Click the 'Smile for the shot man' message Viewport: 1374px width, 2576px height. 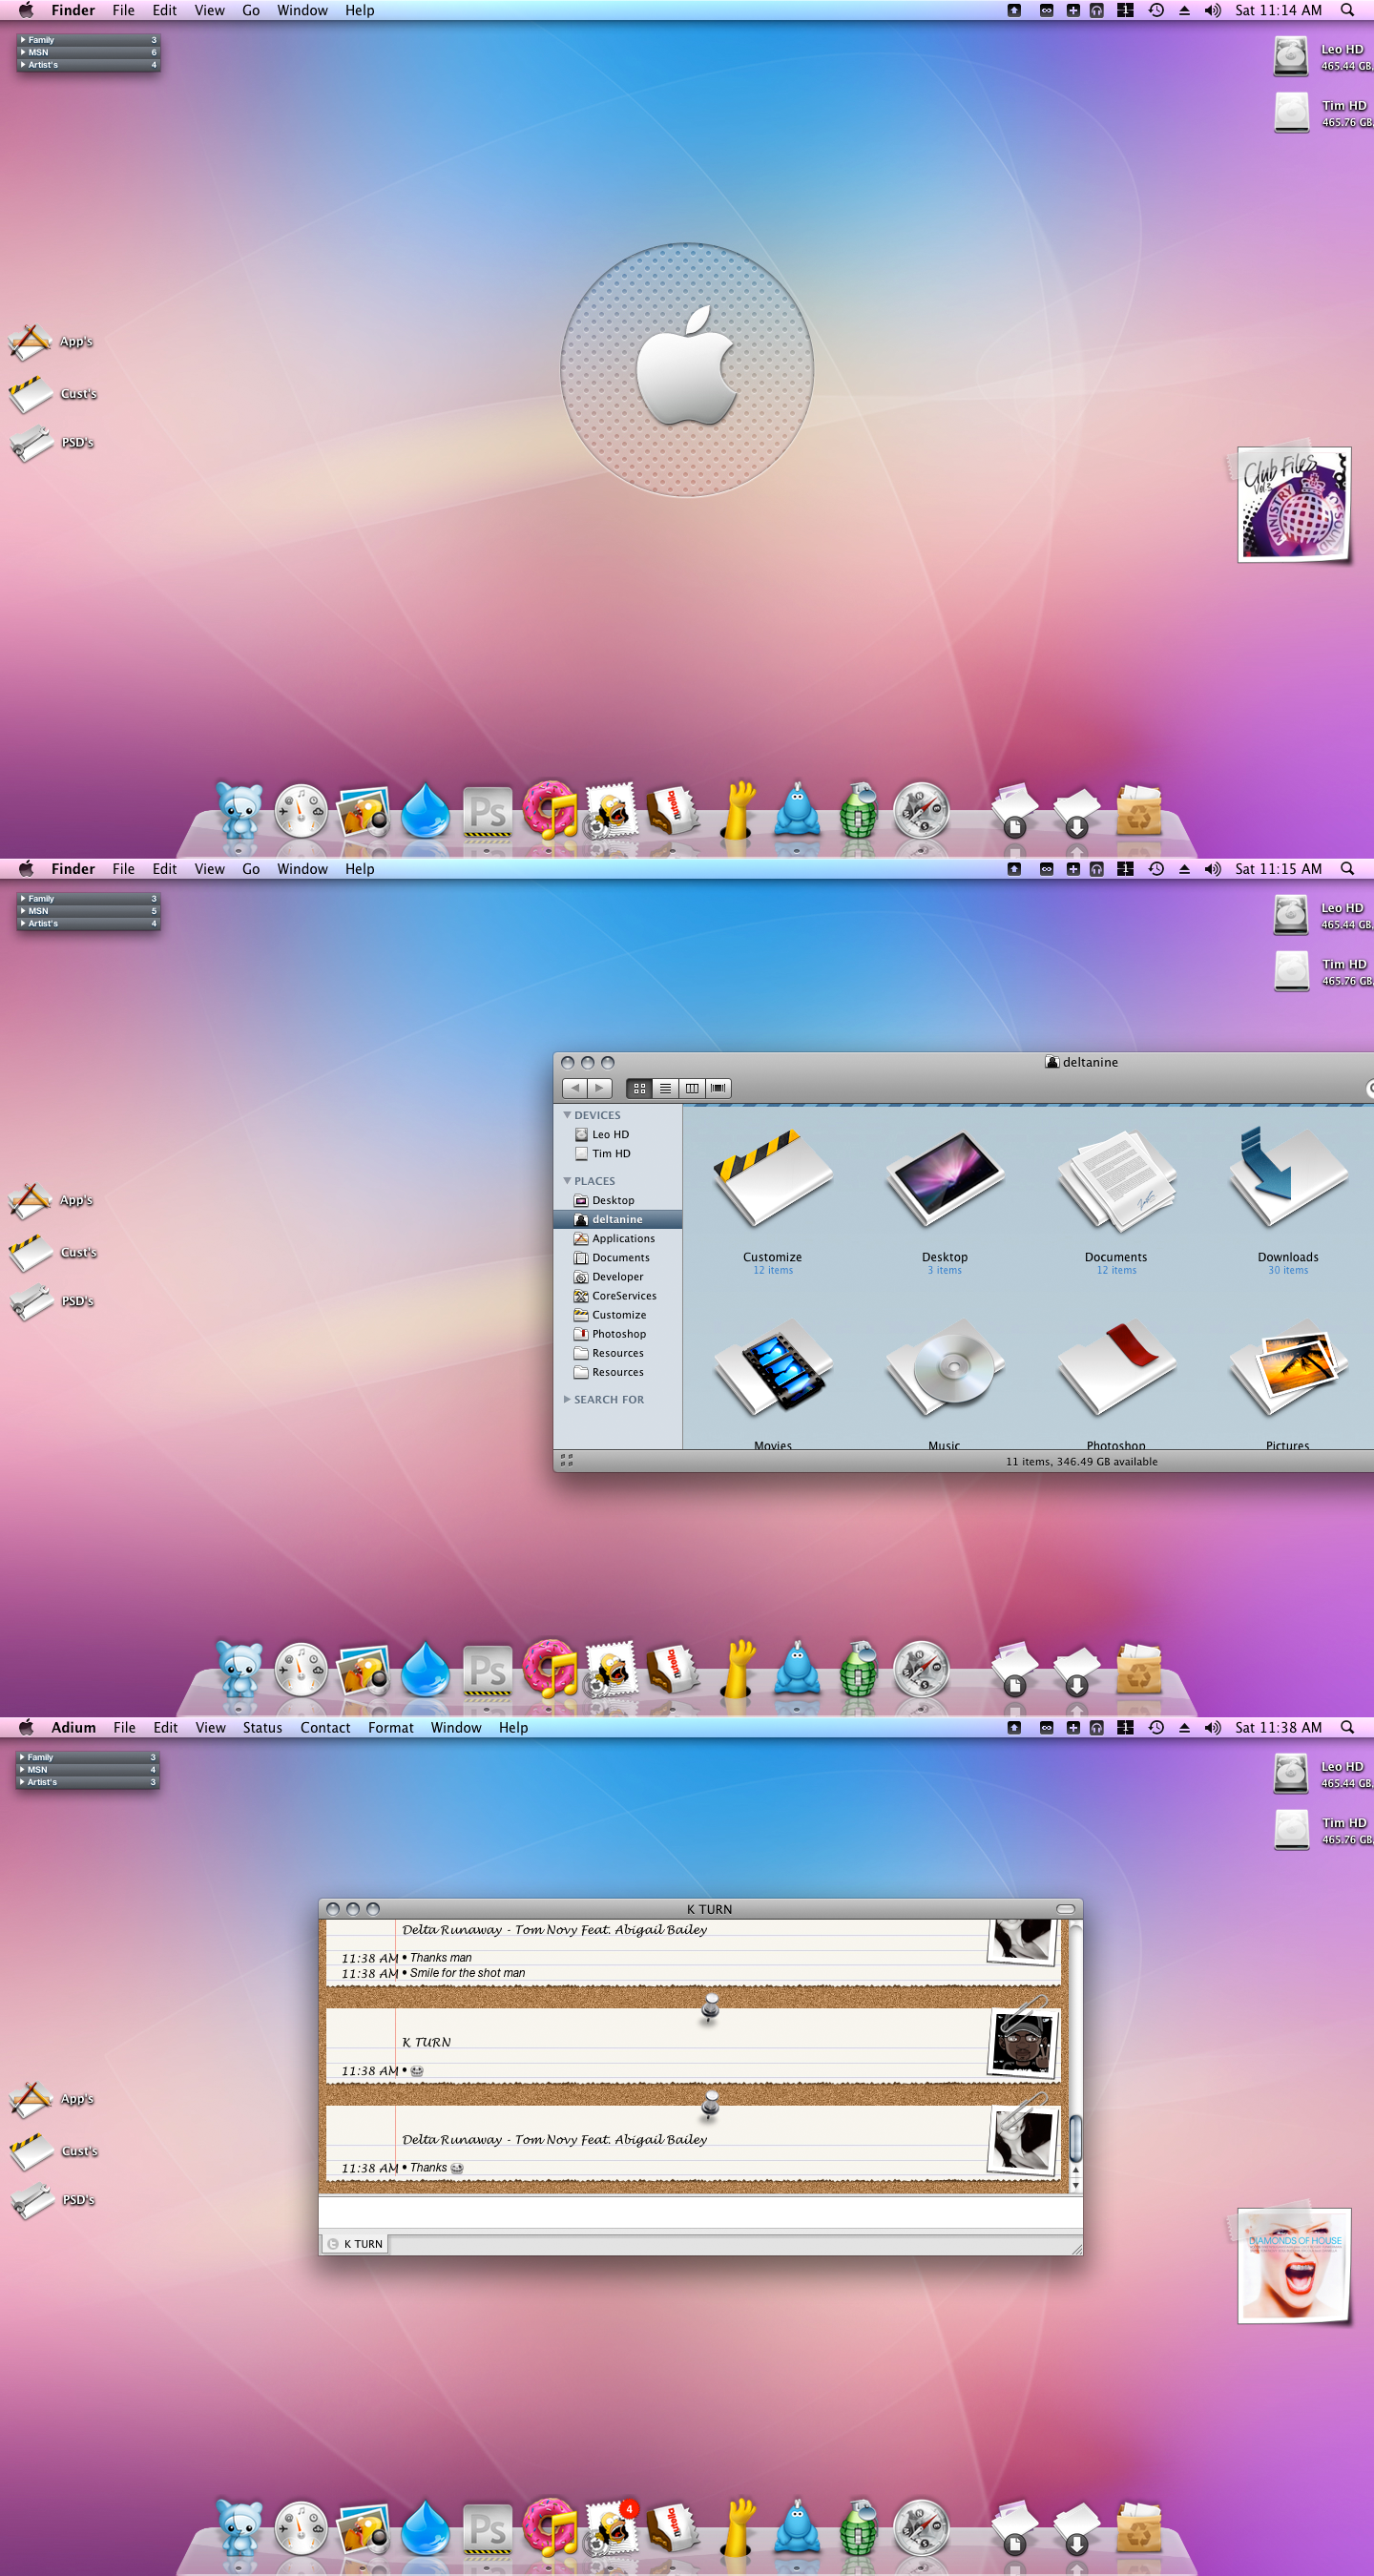[467, 1973]
